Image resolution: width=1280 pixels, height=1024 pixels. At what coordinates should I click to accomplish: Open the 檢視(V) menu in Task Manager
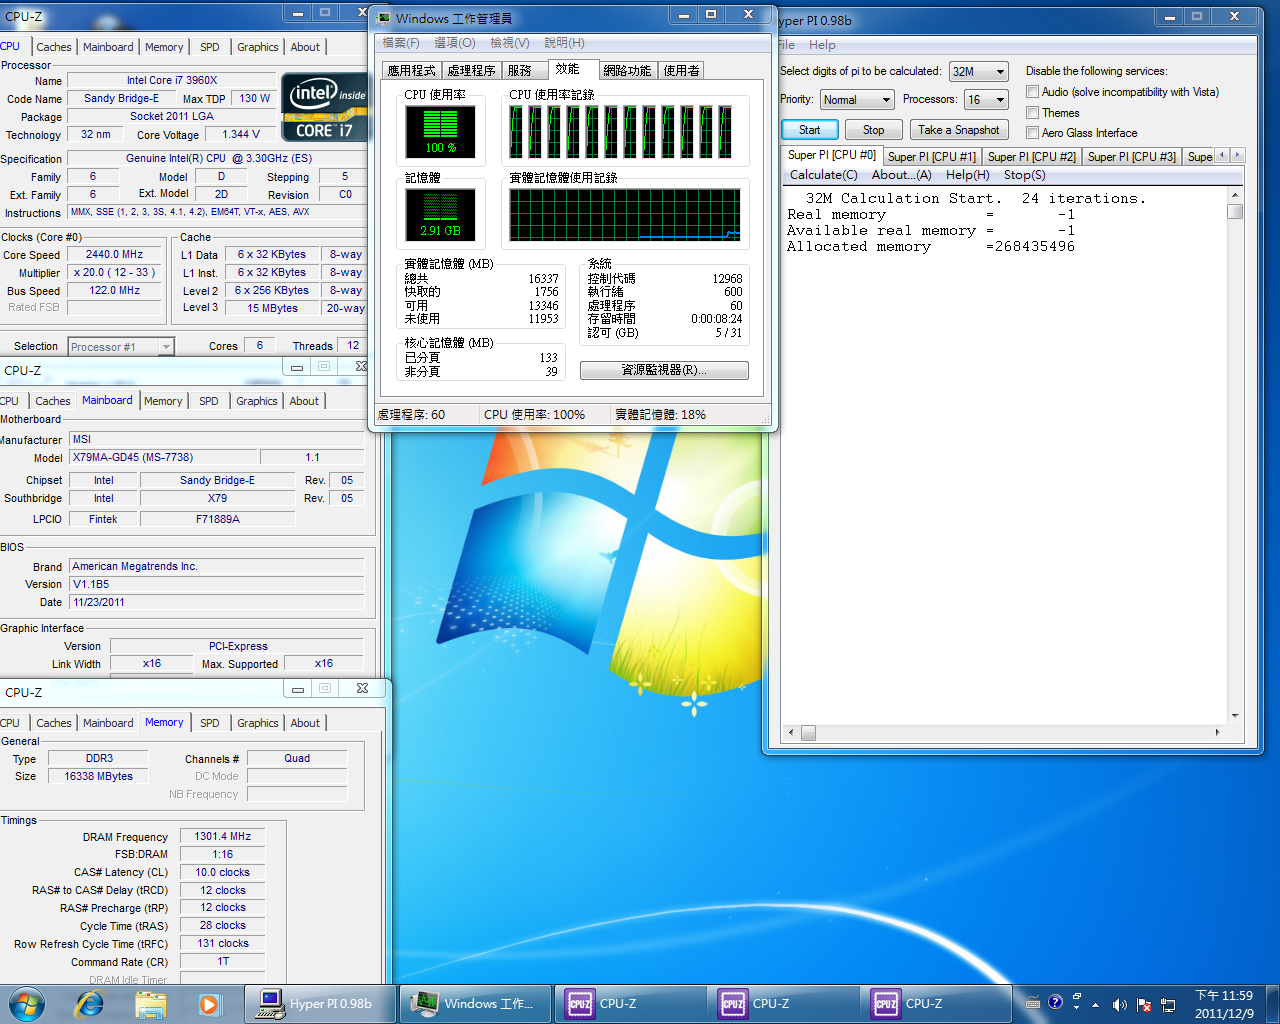click(x=509, y=43)
